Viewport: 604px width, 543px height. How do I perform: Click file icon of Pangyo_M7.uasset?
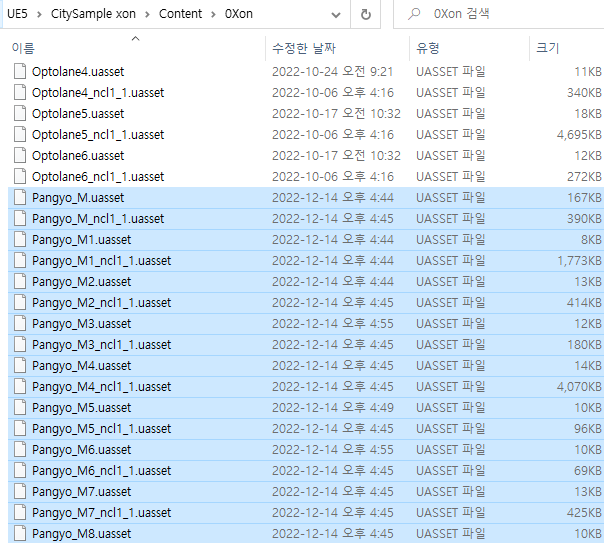20,491
